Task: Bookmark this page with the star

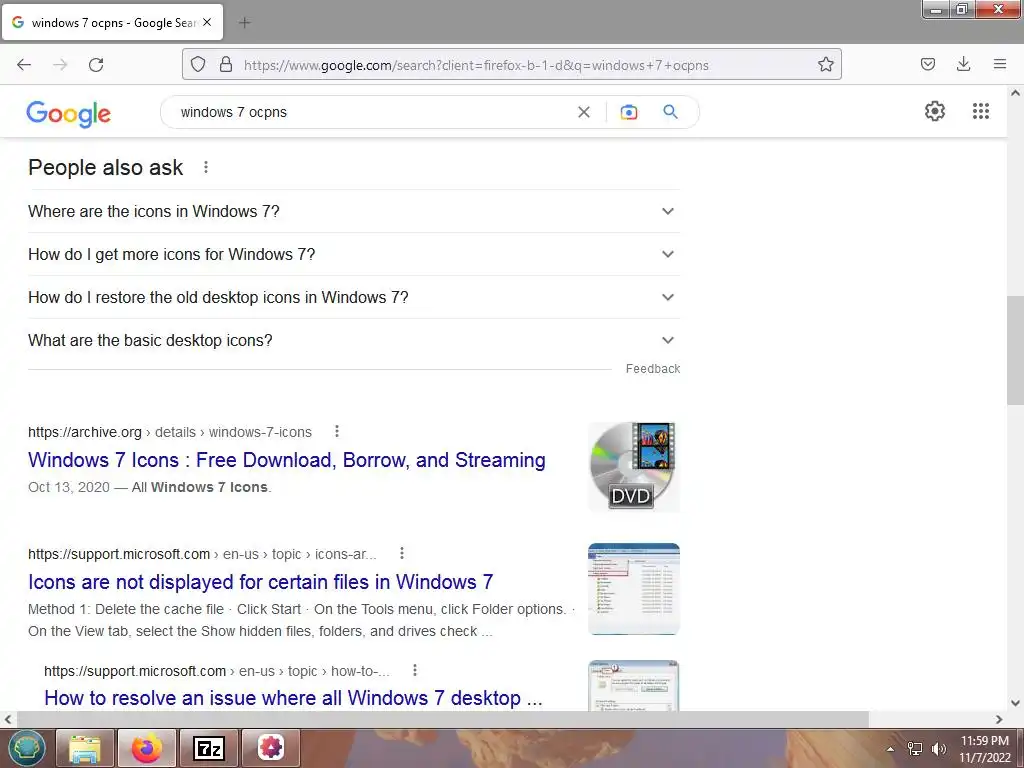Action: pyautogui.click(x=825, y=65)
